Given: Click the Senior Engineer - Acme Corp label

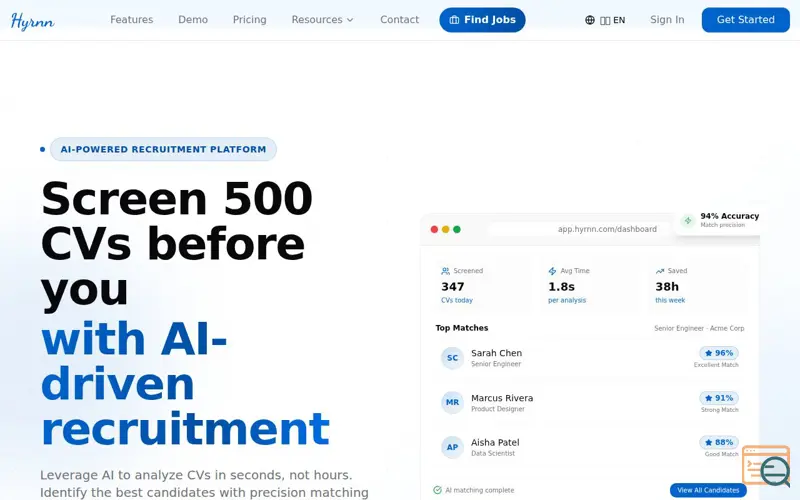Looking at the screenshot, I should (699, 328).
